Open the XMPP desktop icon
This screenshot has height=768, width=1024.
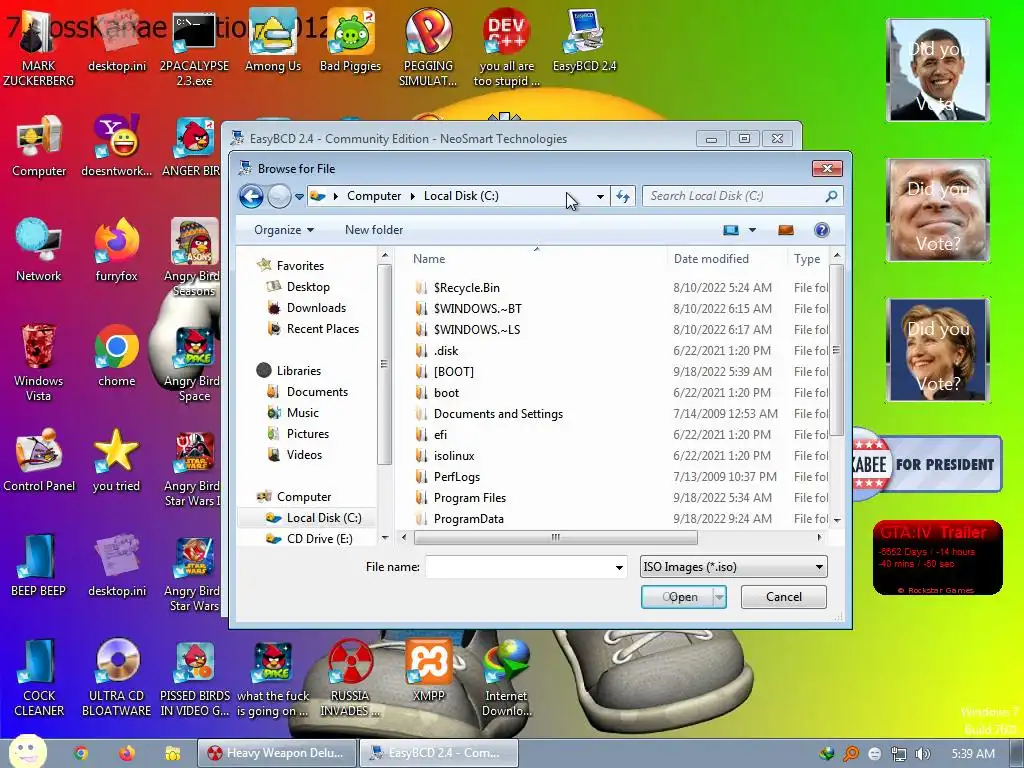coord(428,671)
